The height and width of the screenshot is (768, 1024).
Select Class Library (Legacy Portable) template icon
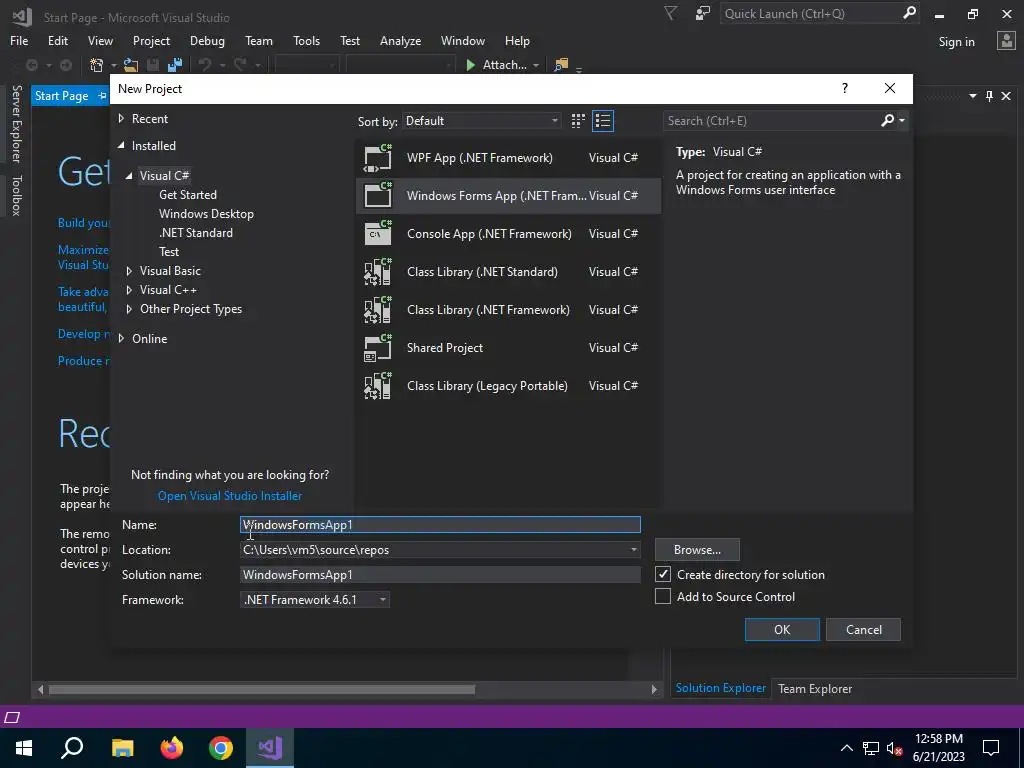coord(378,386)
